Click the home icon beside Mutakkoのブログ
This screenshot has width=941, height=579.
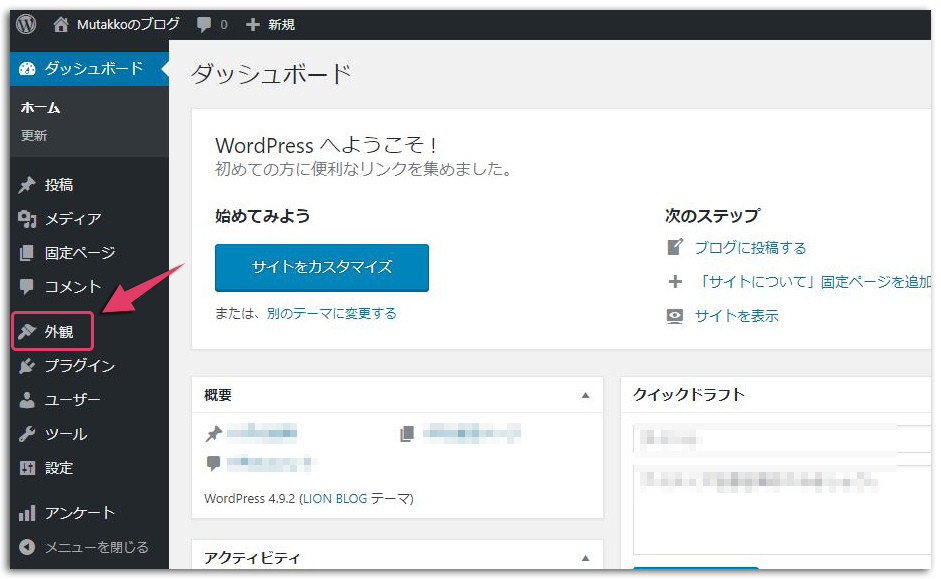pyautogui.click(x=62, y=24)
